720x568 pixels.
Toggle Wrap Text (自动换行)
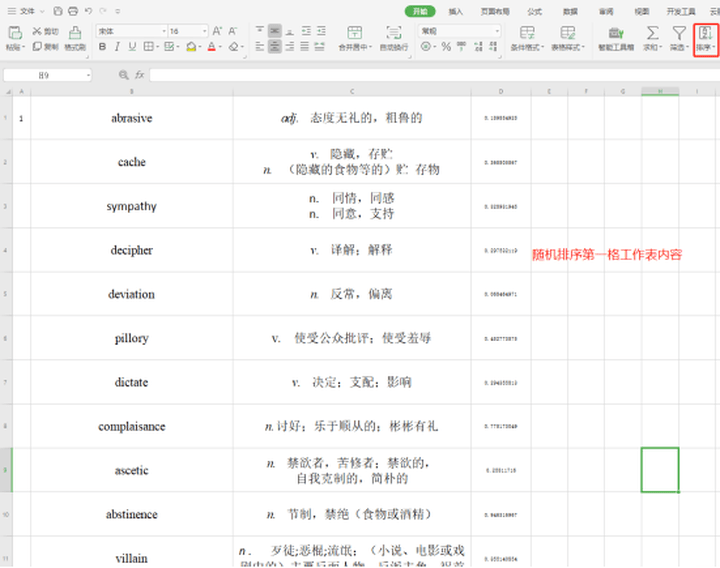pyautogui.click(x=394, y=38)
